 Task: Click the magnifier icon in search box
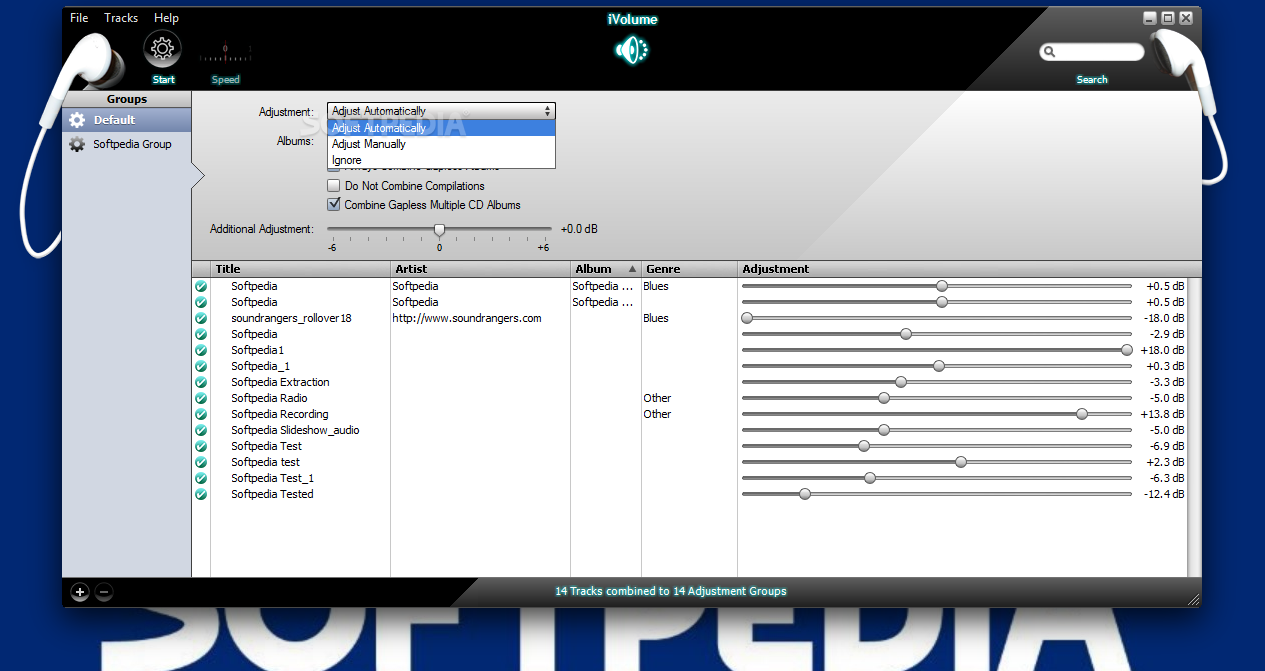click(x=1049, y=52)
